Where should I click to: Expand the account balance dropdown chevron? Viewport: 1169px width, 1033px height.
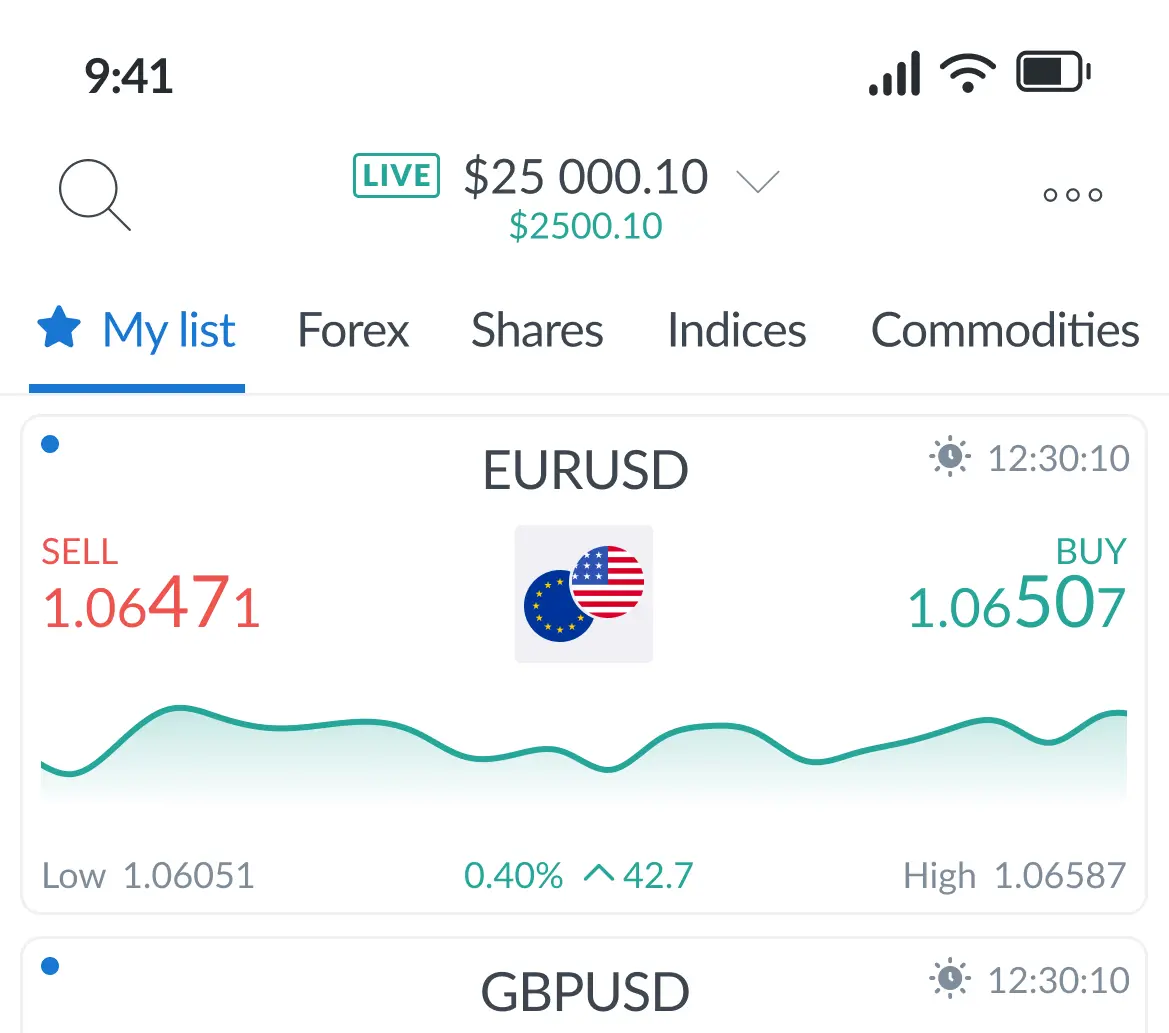(757, 181)
